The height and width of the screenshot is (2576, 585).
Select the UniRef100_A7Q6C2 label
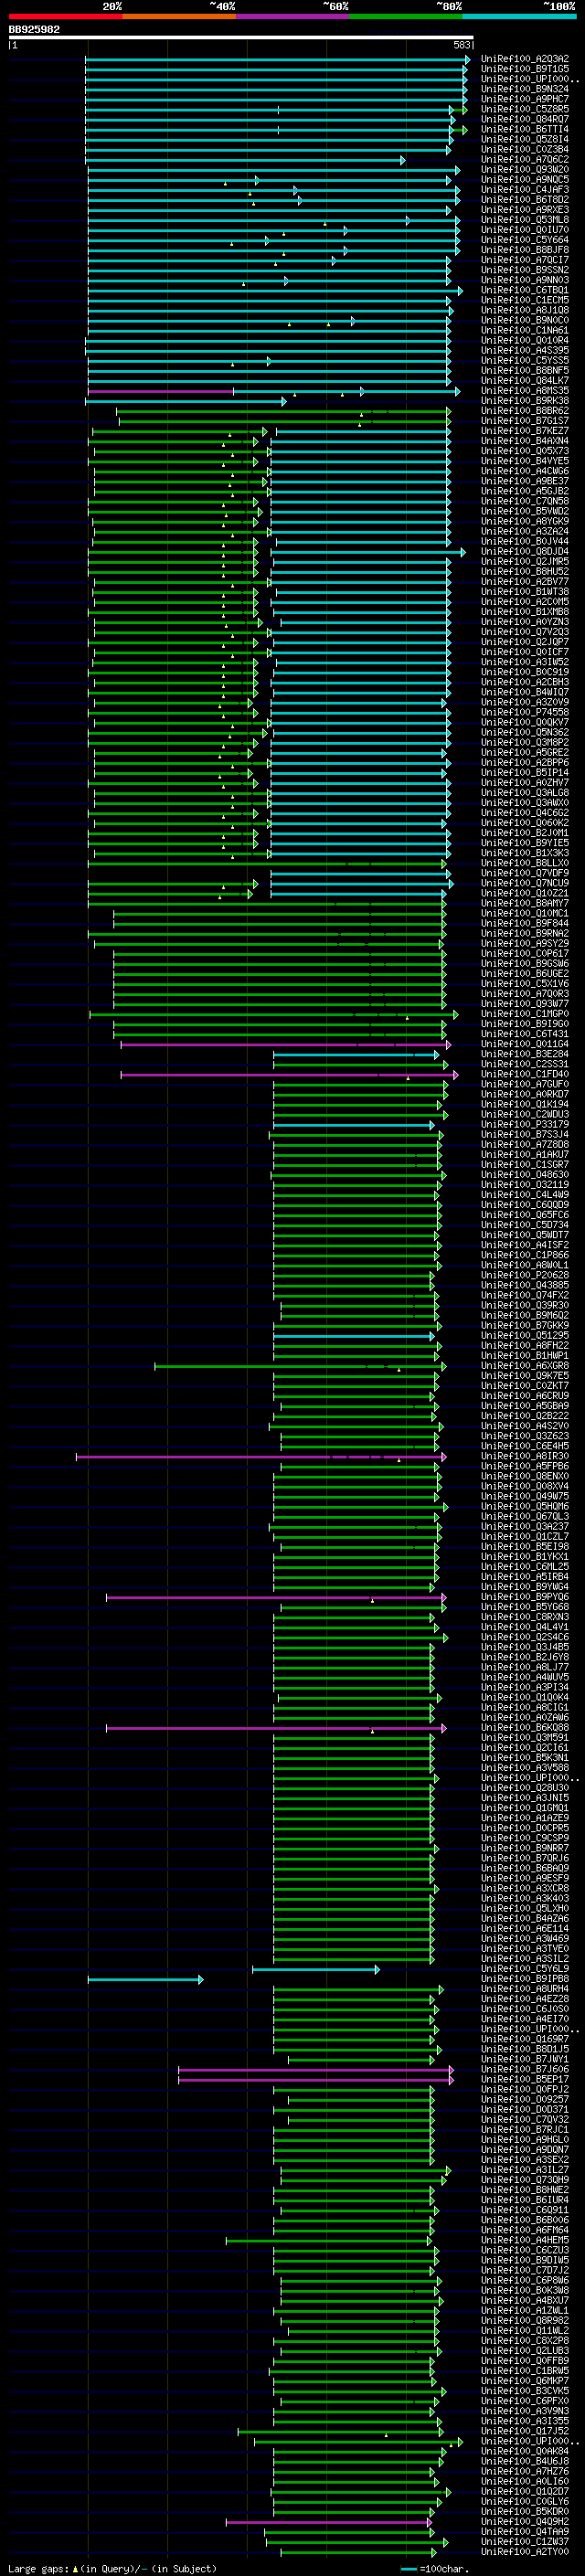[x=525, y=160]
